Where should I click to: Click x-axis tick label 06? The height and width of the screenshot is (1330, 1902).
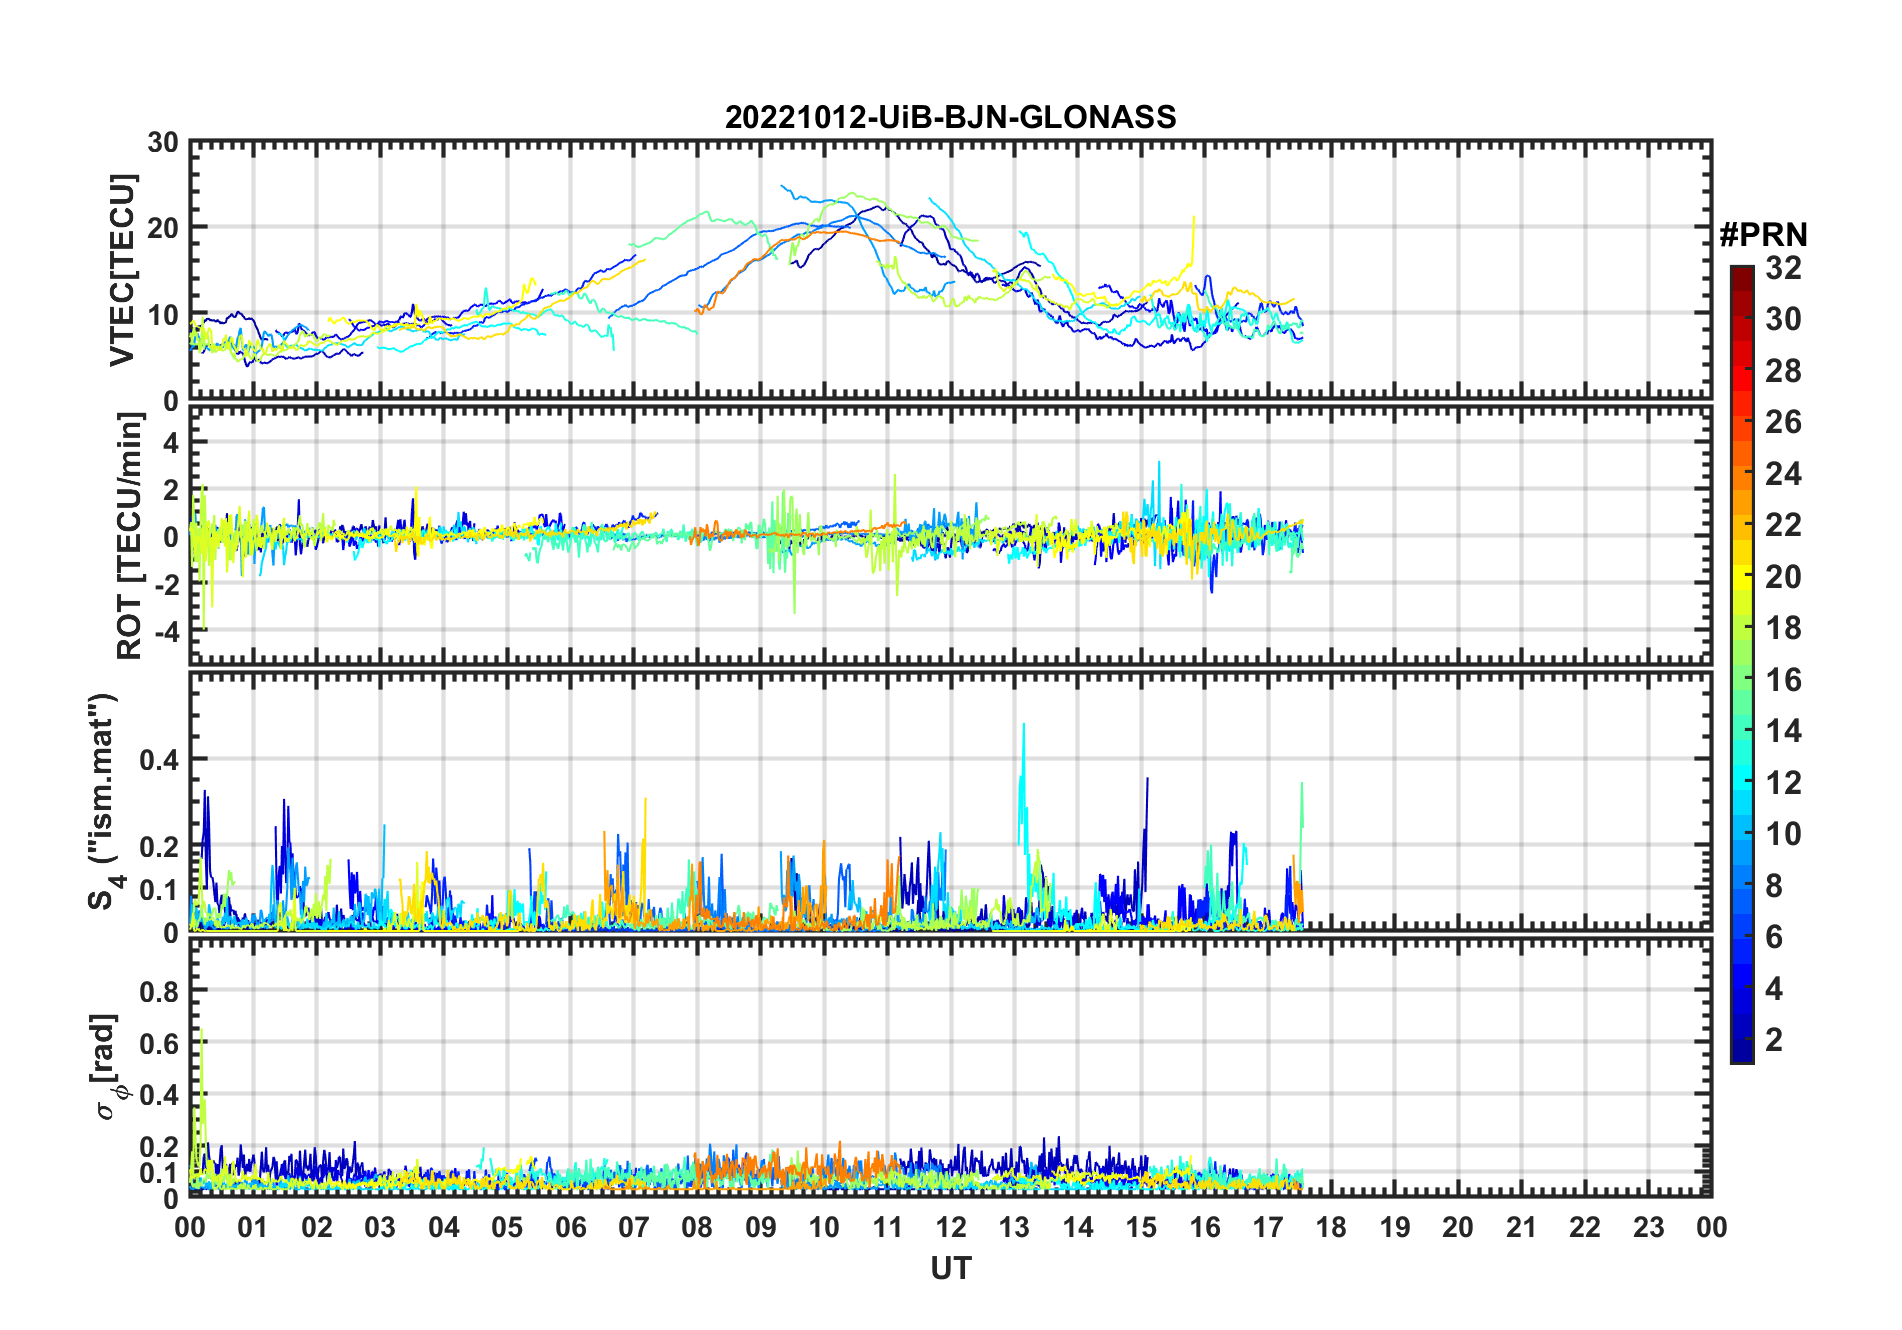click(x=570, y=1227)
